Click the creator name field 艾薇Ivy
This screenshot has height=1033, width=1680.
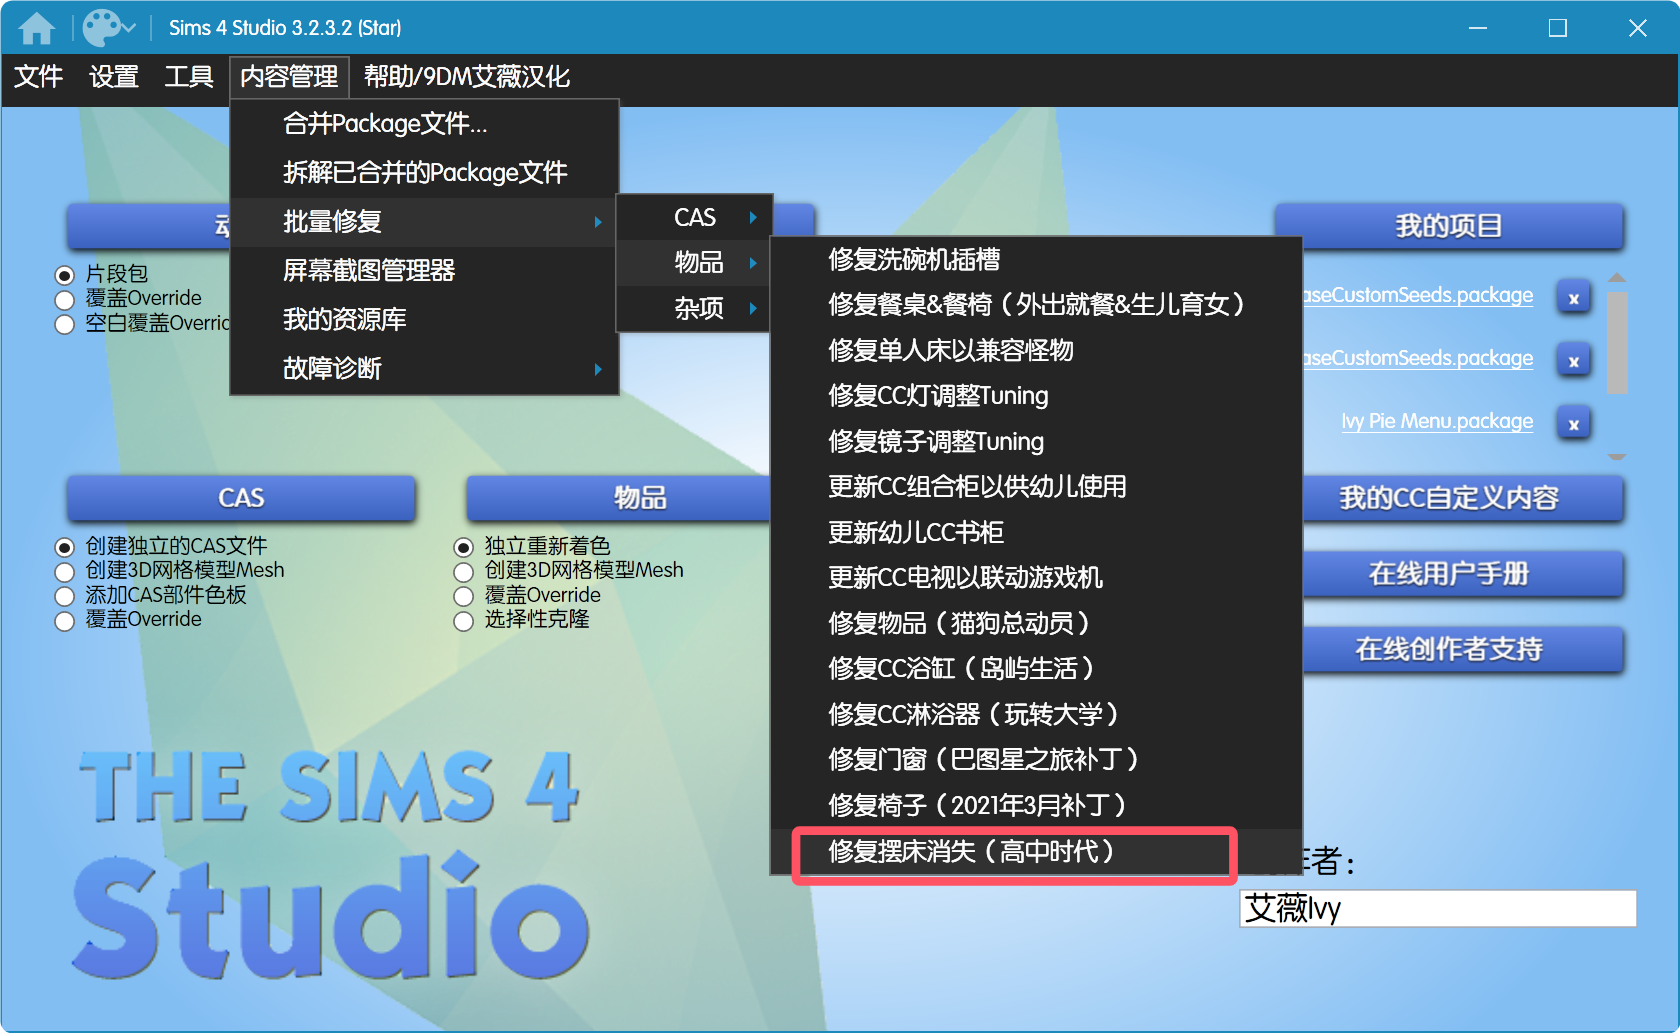click(1438, 909)
